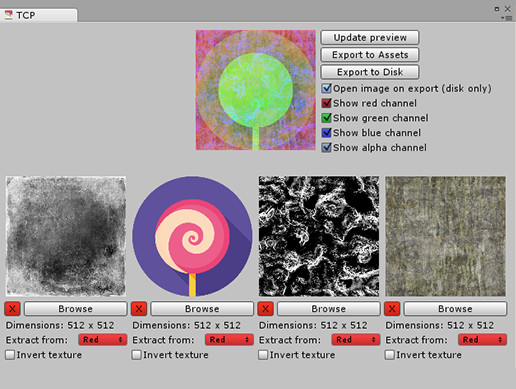Toggle Show alpha channel checkbox

[x=327, y=147]
